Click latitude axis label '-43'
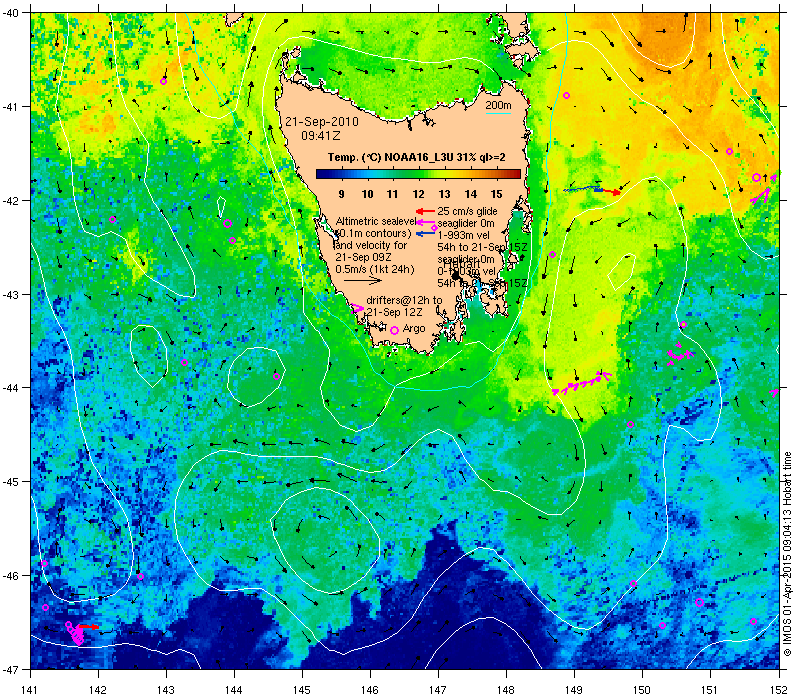800x700 pixels. (x=10, y=294)
